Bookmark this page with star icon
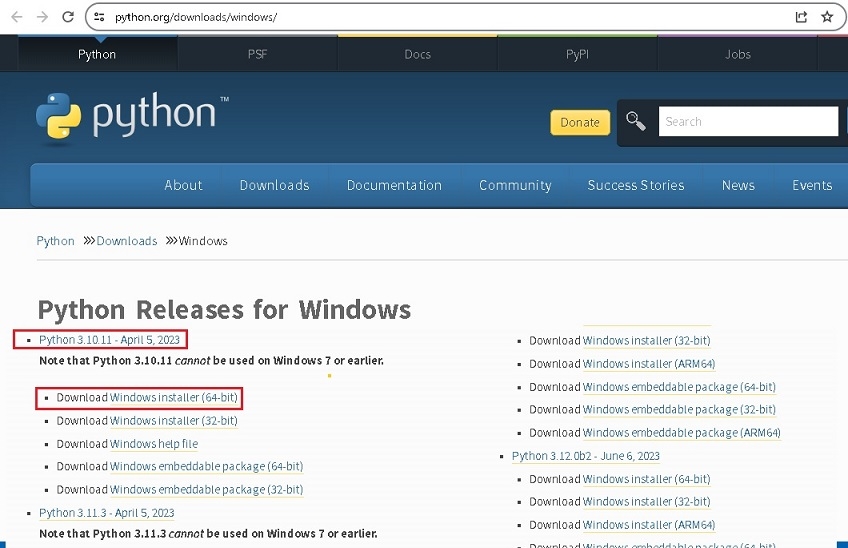 point(827,17)
